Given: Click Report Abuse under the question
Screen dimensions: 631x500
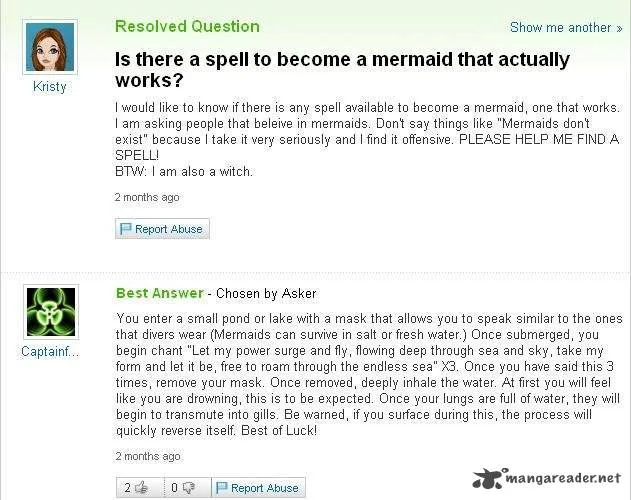Looking at the screenshot, I should [x=162, y=229].
